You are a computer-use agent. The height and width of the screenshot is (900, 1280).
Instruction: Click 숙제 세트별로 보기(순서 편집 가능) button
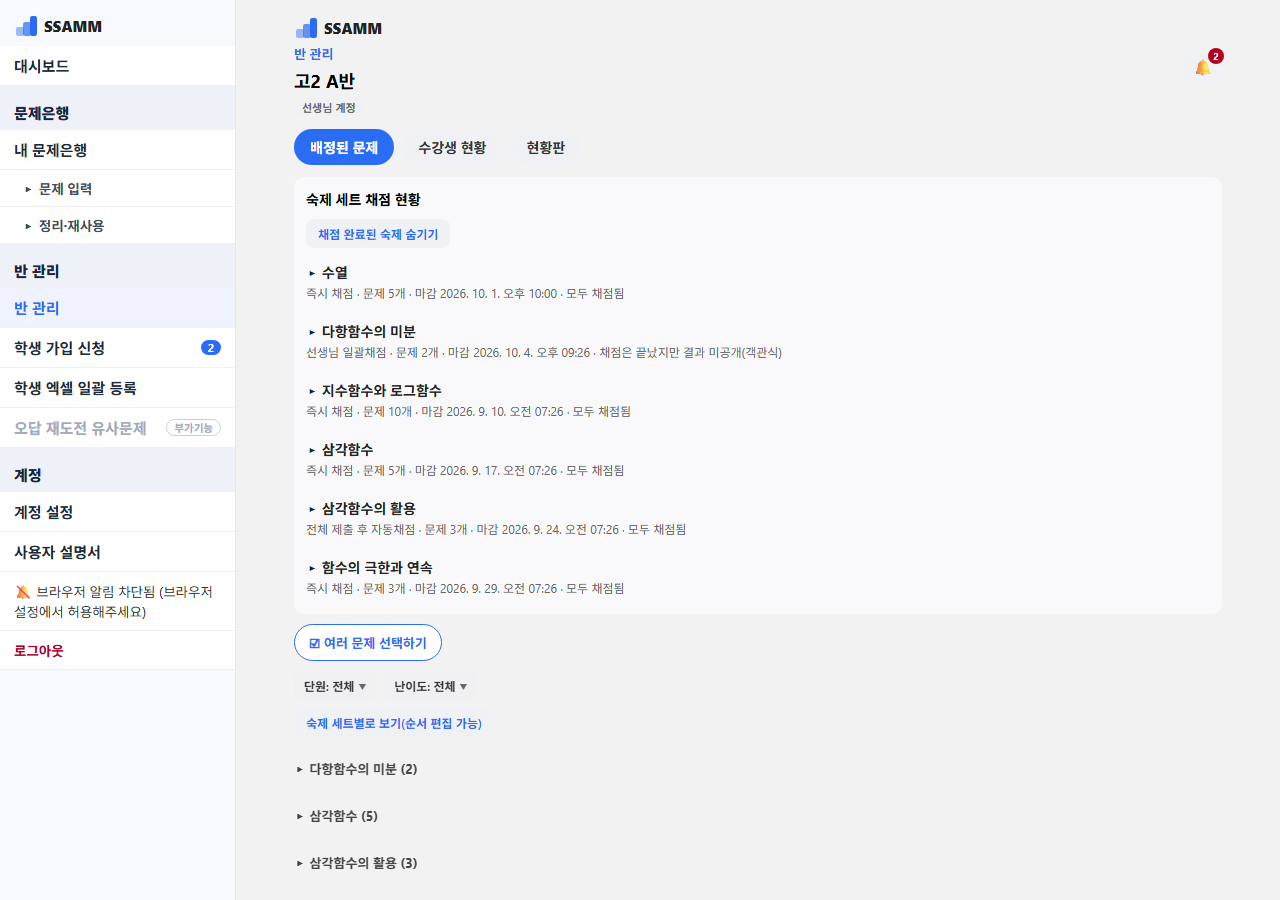[394, 724]
